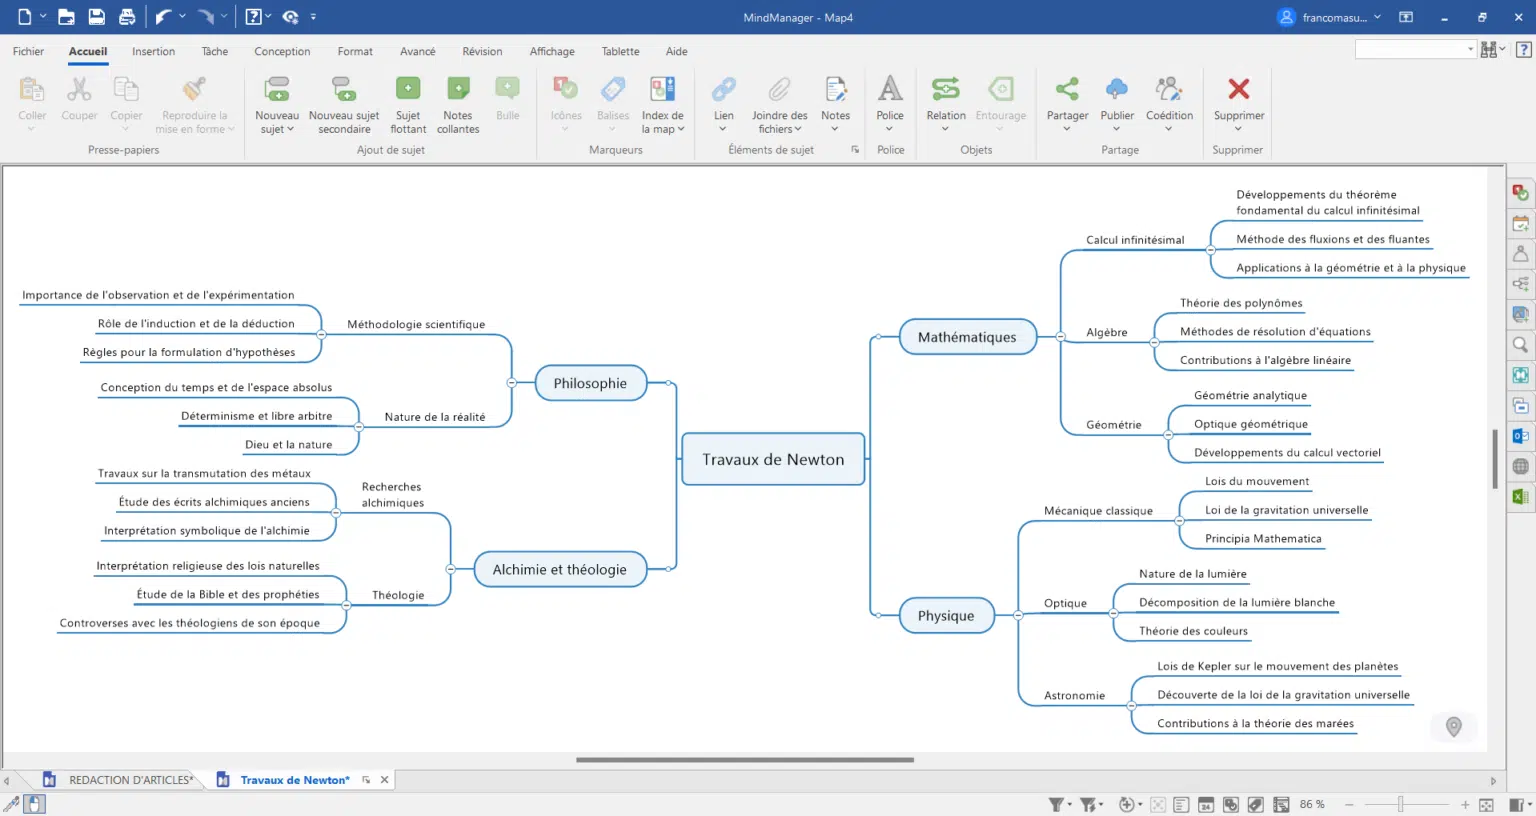The image size is (1536, 816).
Task: Collapse the Mathématiques branch toggle
Action: coord(1060,337)
